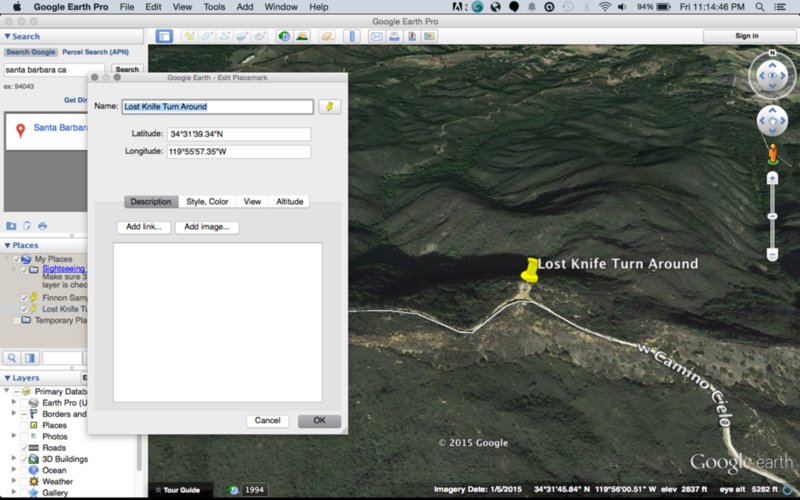Image resolution: width=800 pixels, height=500 pixels.
Task: Click the North indicator on compass
Action: point(772,53)
